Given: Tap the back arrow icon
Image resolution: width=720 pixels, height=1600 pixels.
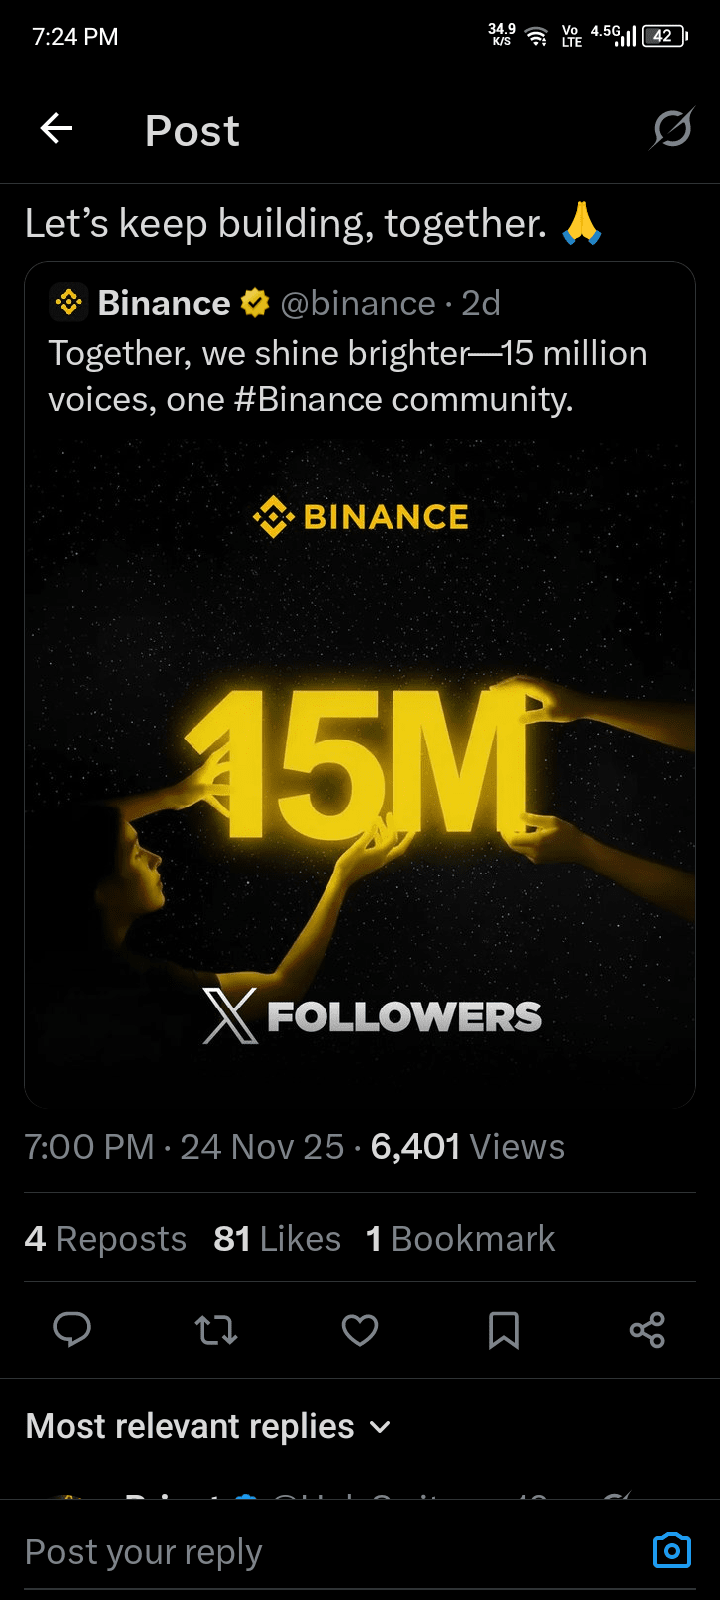Looking at the screenshot, I should [x=56, y=129].
